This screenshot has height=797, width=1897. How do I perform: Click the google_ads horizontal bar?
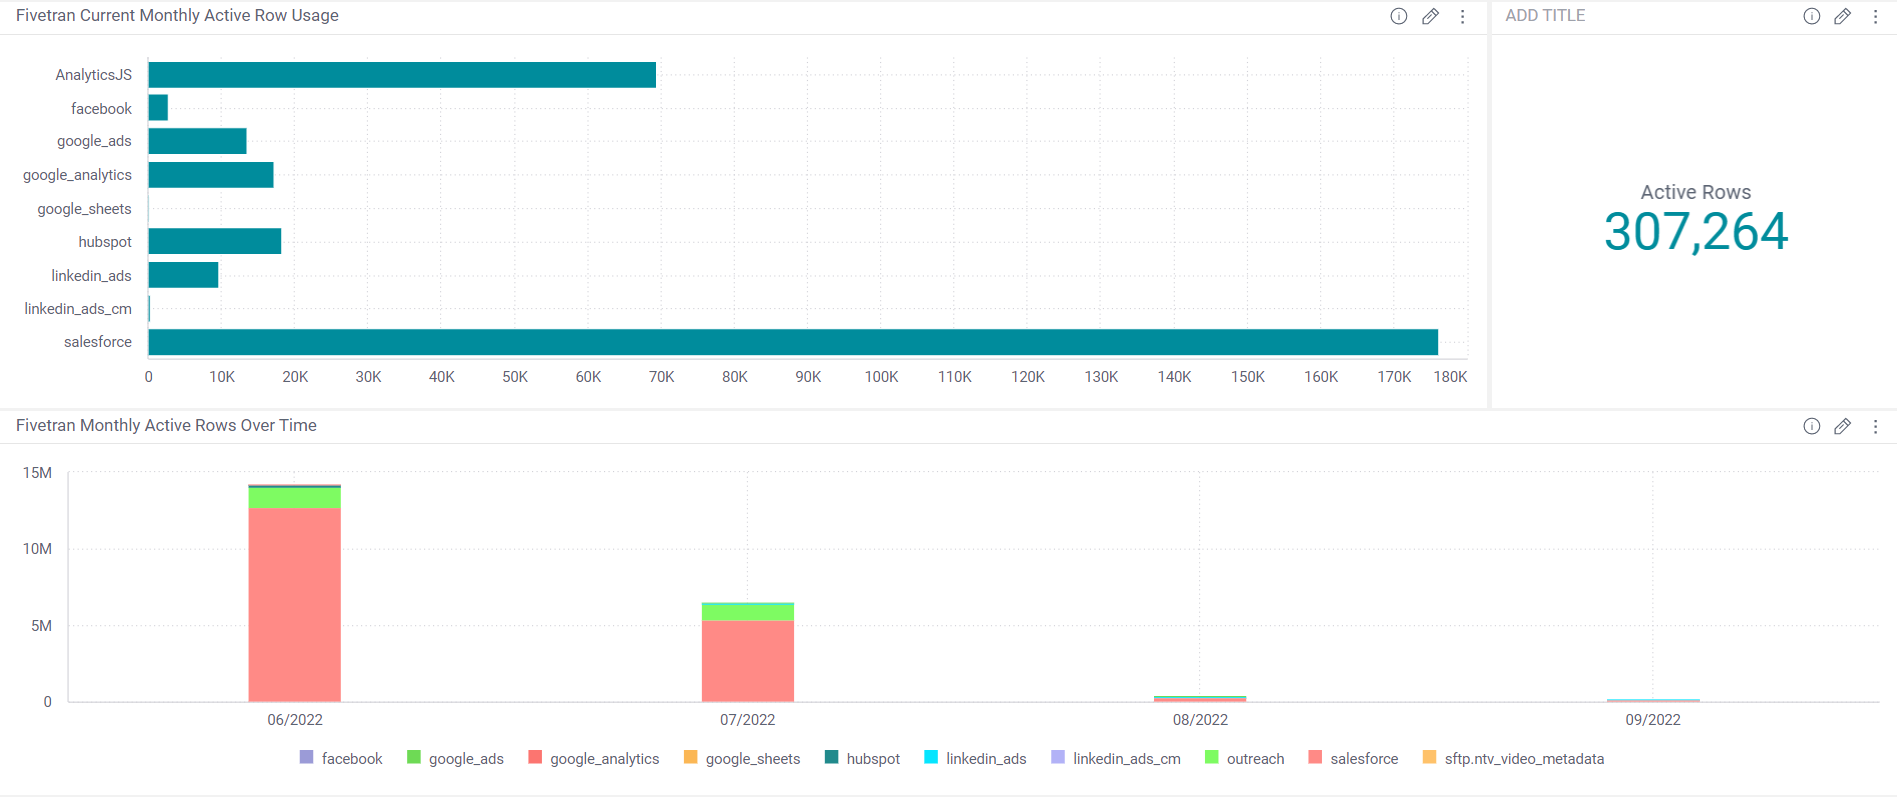197,141
